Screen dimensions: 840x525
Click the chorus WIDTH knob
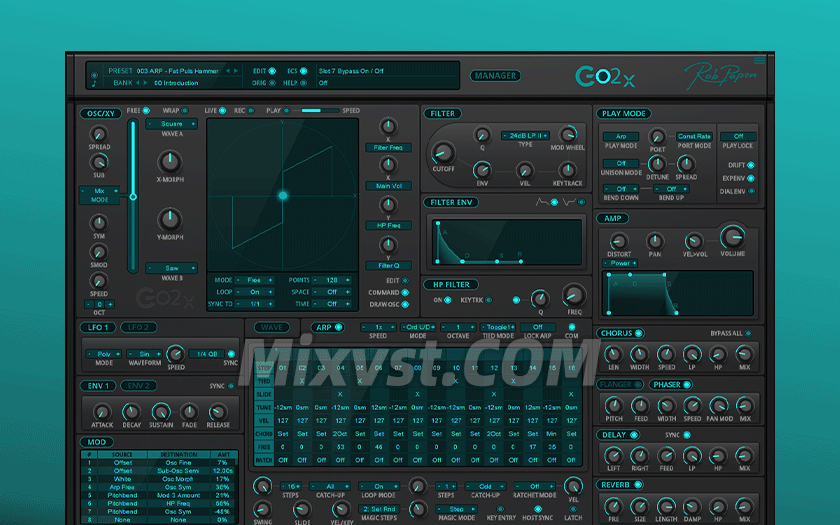639,354
